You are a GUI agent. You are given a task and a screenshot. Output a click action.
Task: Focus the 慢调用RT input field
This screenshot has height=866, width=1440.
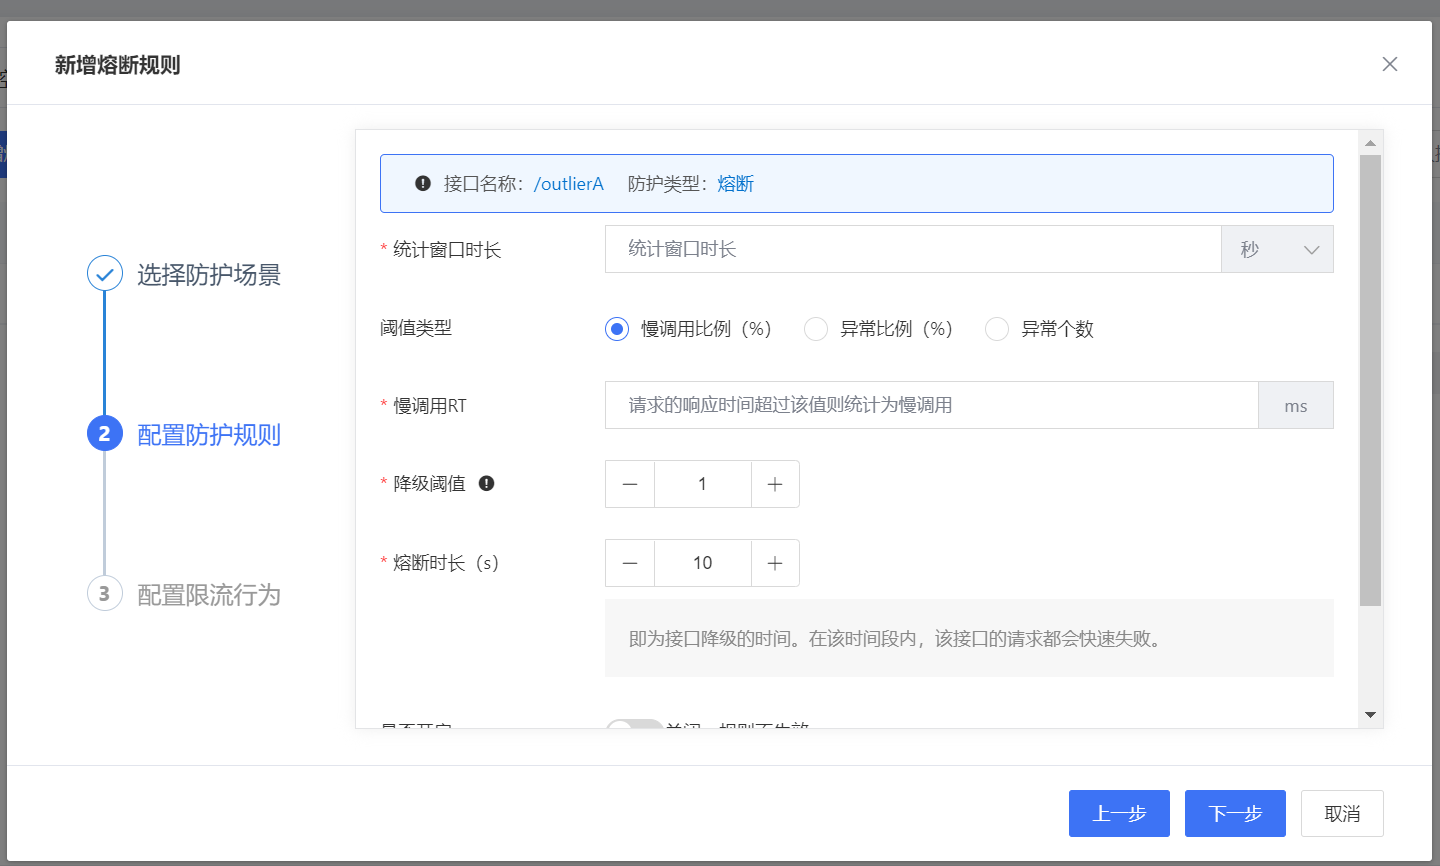tap(931, 405)
